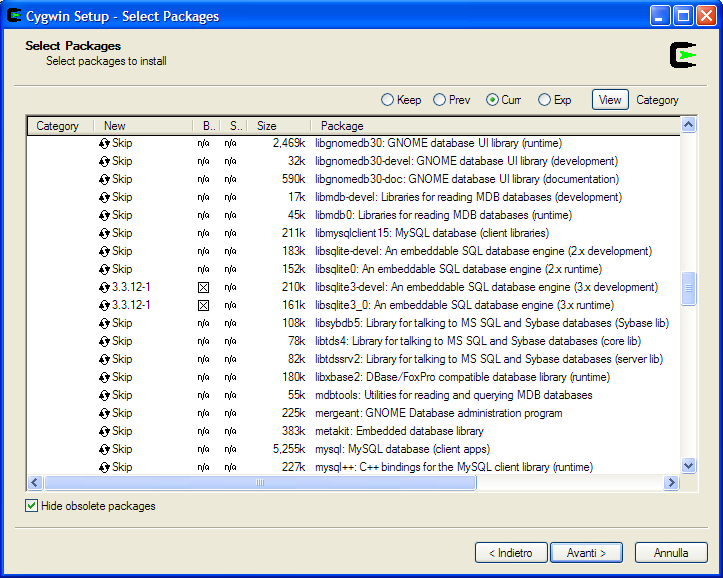Viewport: 723px width, 578px height.
Task: Click the New column header
Action: [143, 126]
